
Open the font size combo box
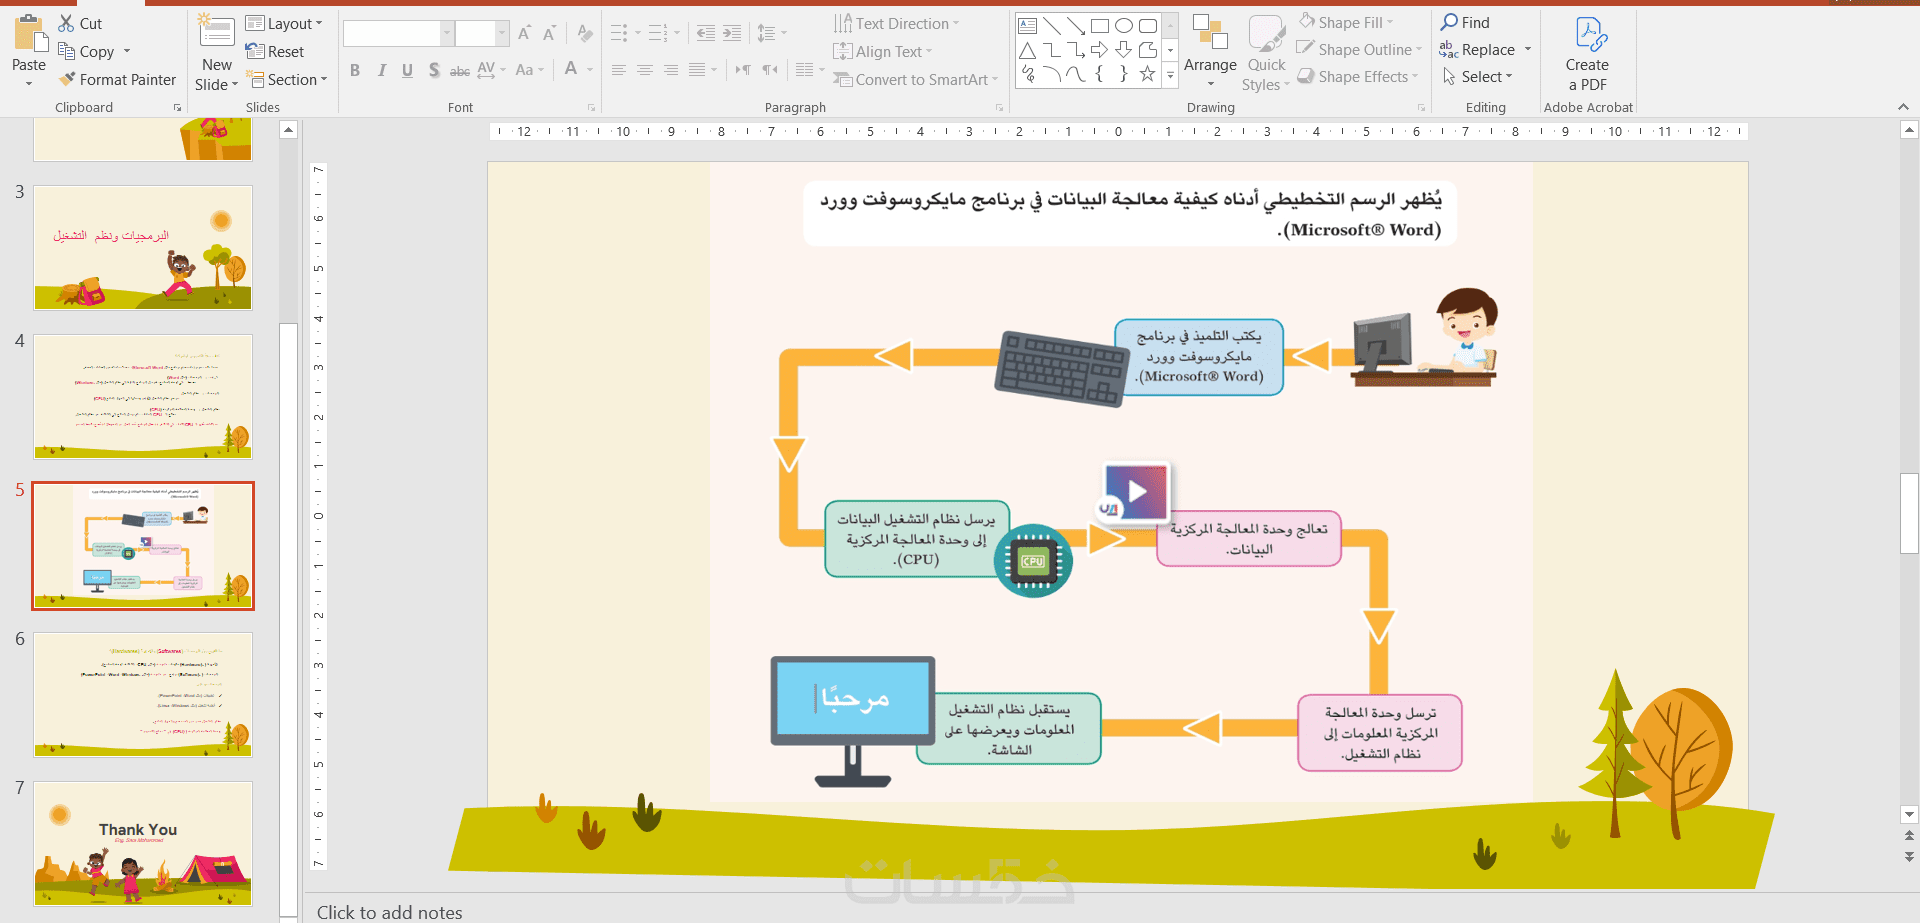pyautogui.click(x=483, y=34)
